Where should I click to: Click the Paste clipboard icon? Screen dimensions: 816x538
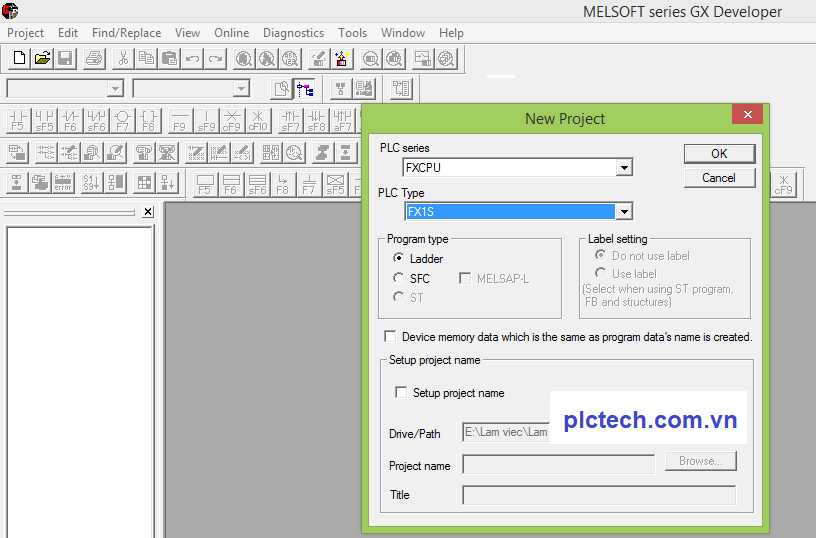pos(169,58)
